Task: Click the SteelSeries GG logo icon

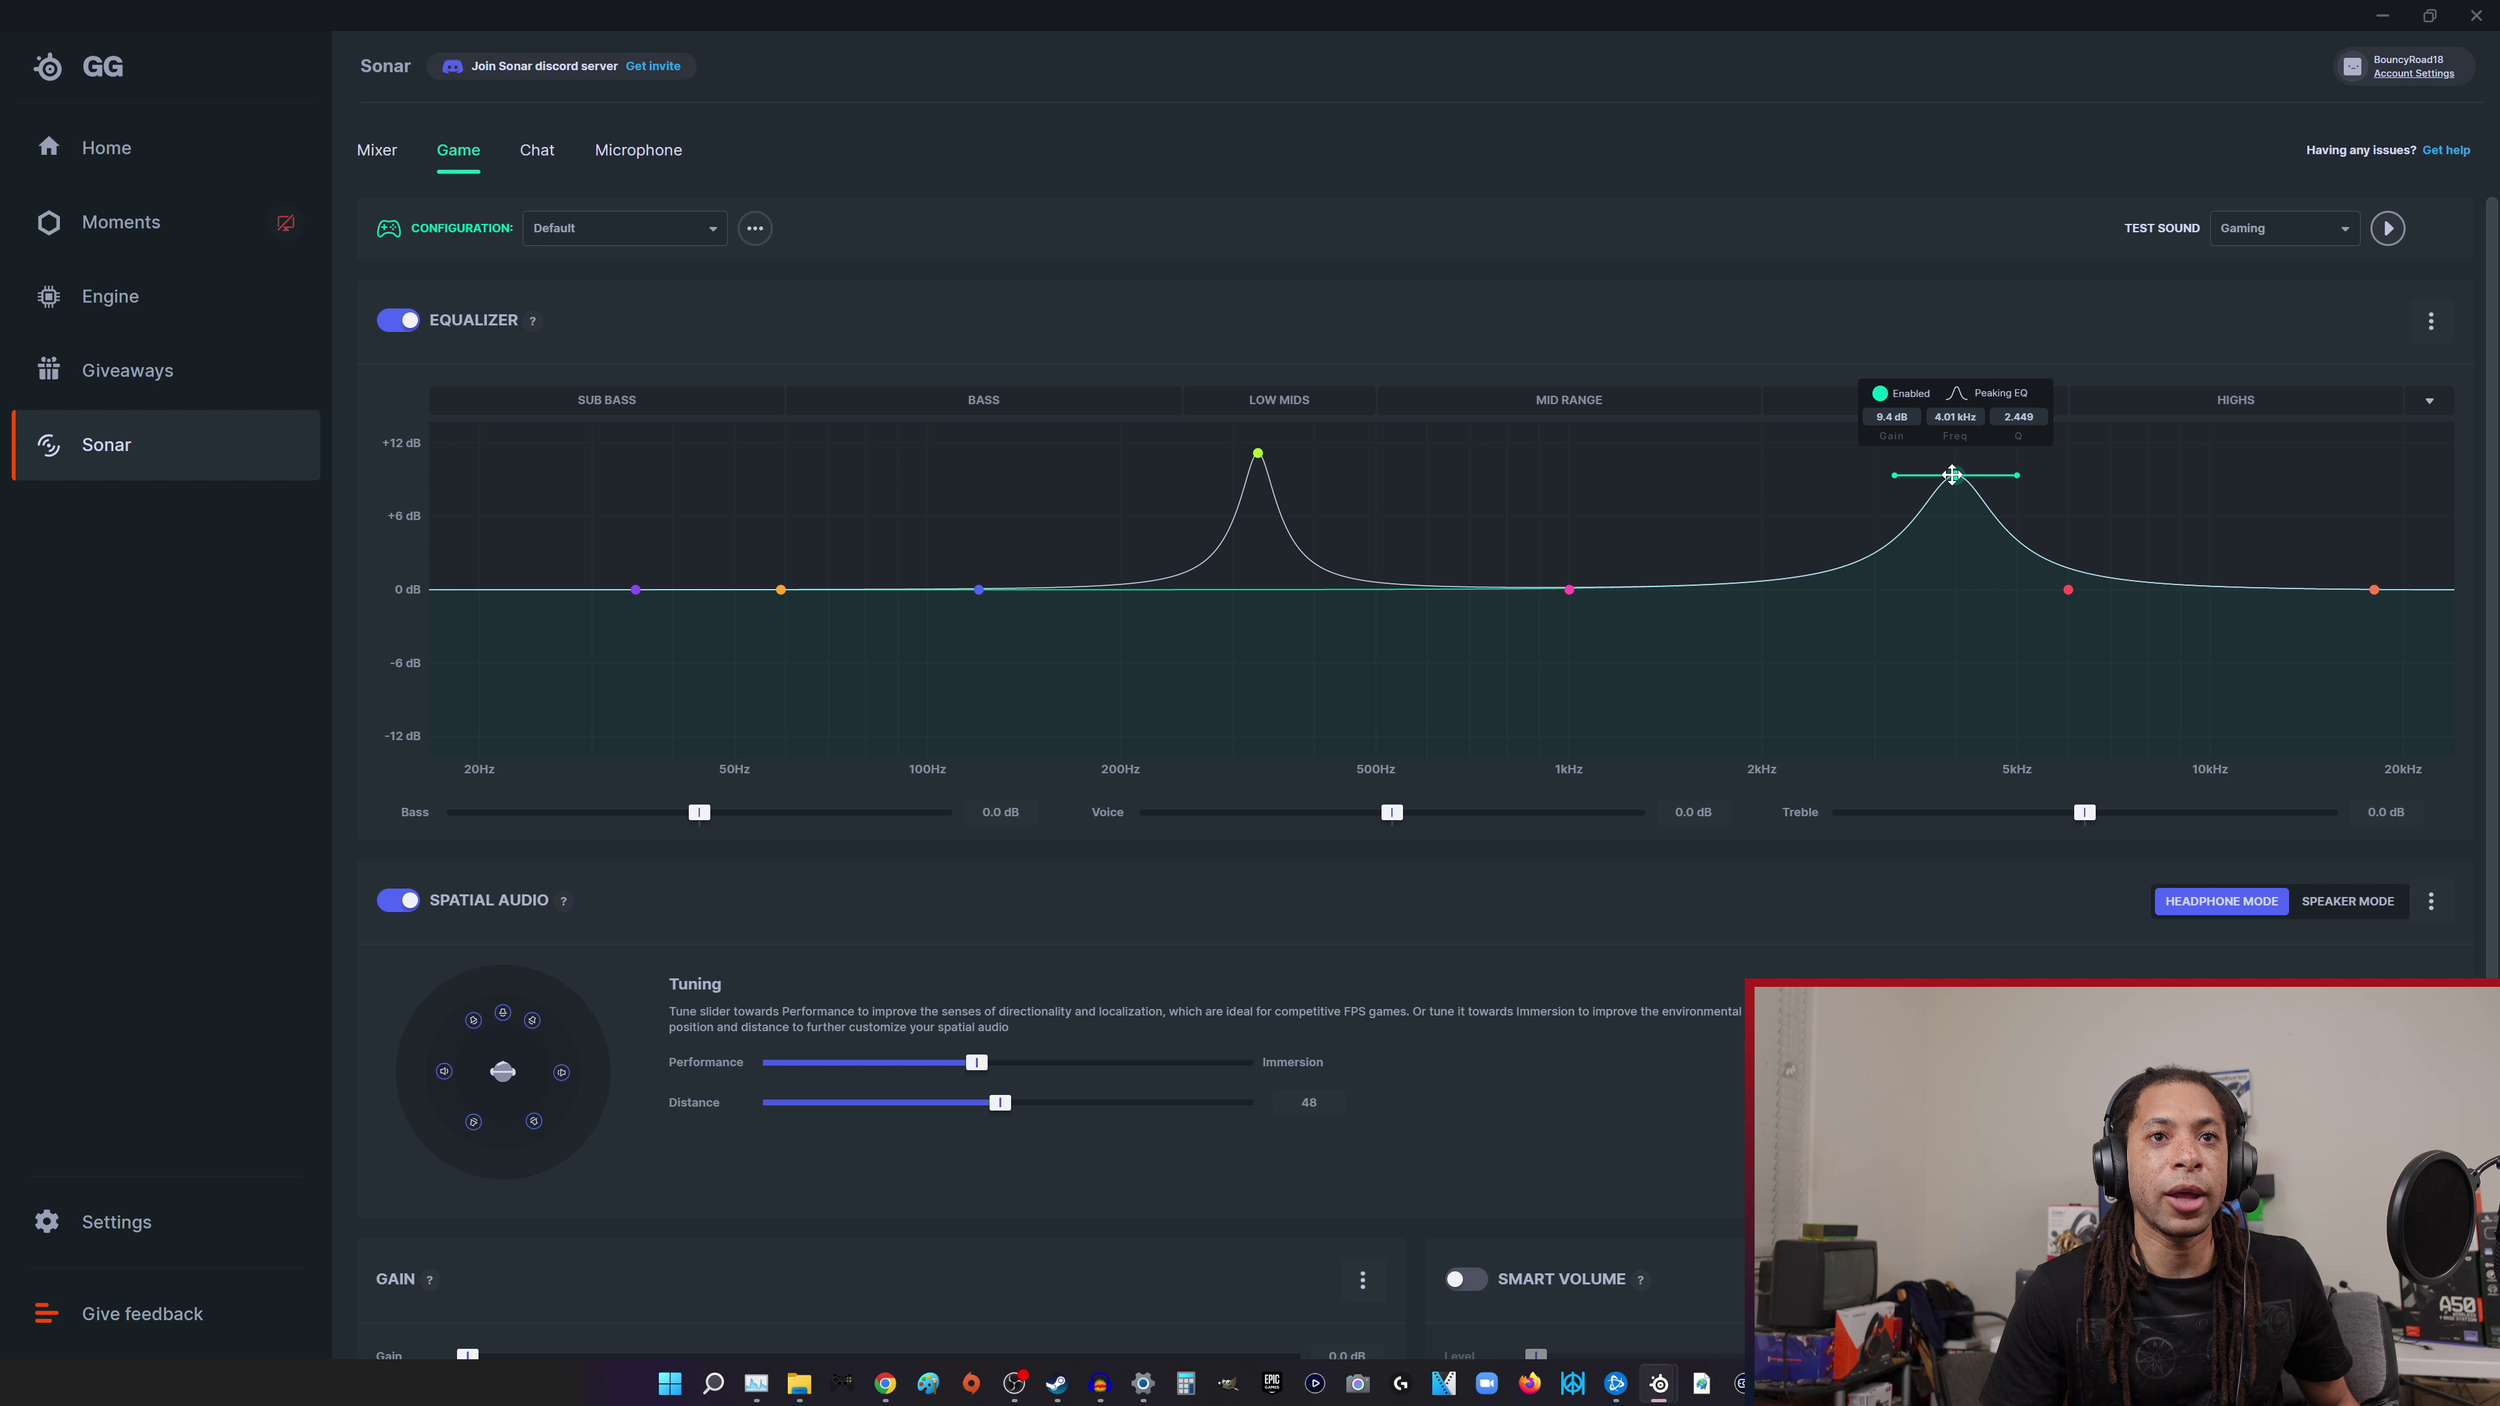Action: pos(47,67)
